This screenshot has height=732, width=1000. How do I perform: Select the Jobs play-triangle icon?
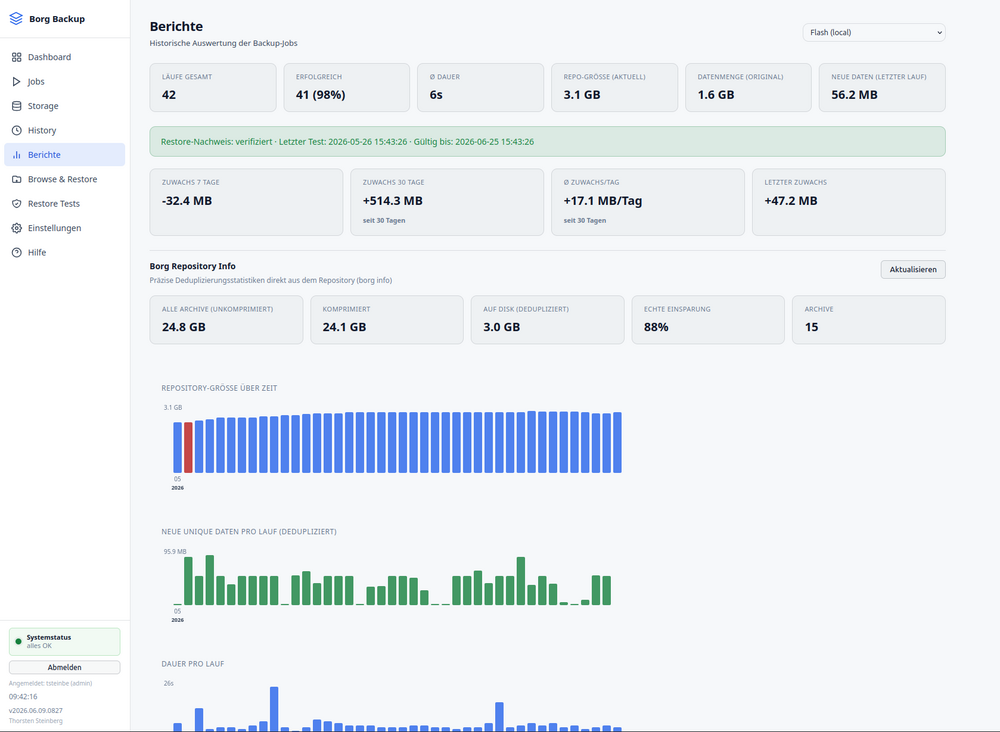pos(17,82)
